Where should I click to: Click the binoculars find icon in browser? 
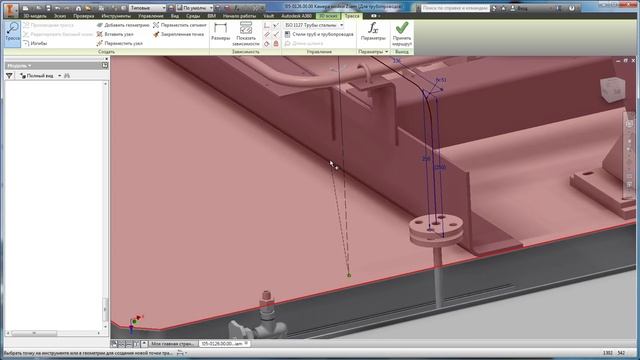(x=67, y=76)
